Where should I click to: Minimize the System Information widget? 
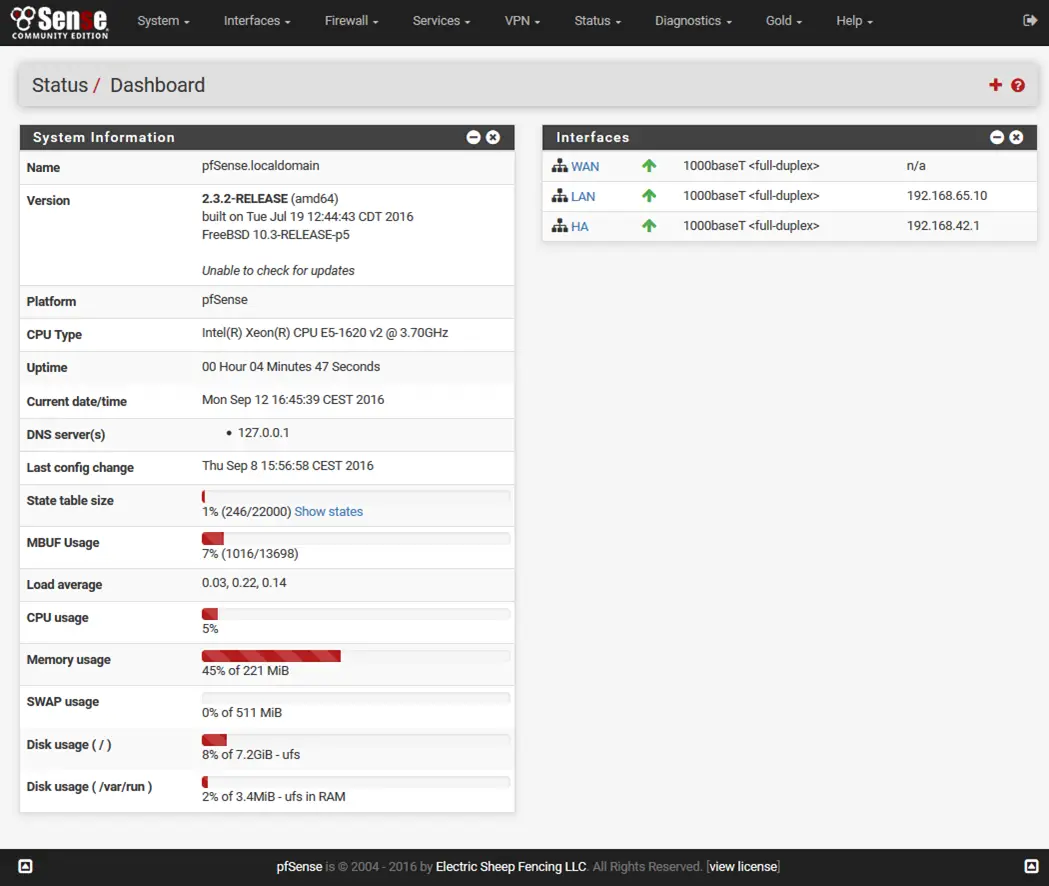pyautogui.click(x=474, y=137)
